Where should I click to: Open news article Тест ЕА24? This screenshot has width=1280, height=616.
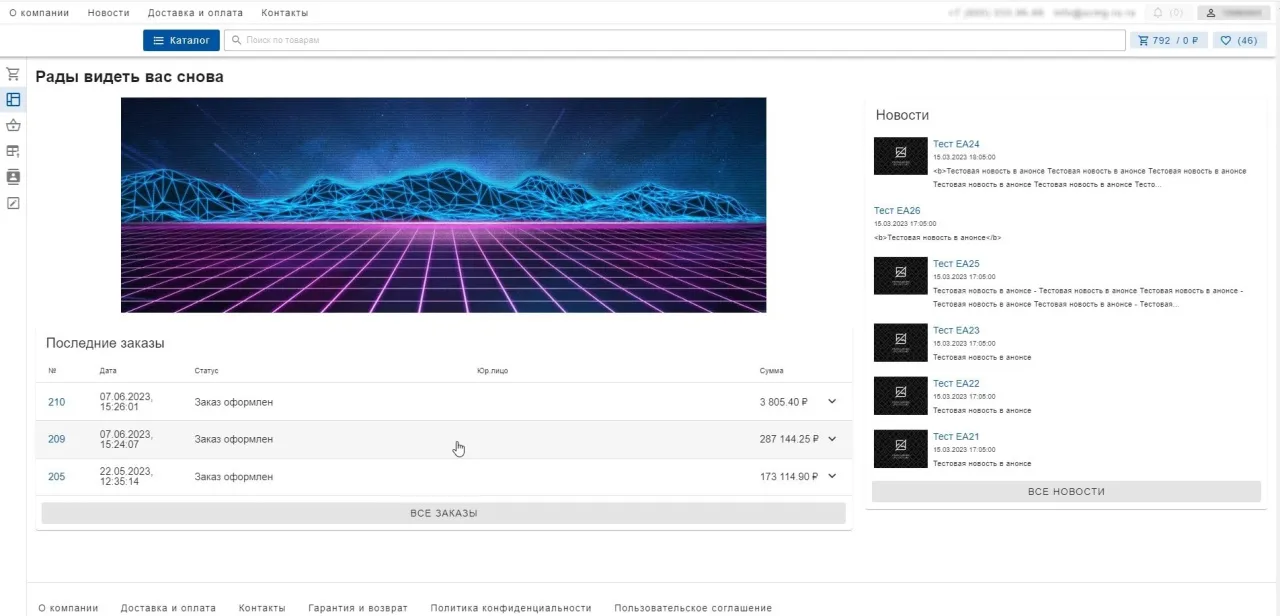(x=956, y=144)
